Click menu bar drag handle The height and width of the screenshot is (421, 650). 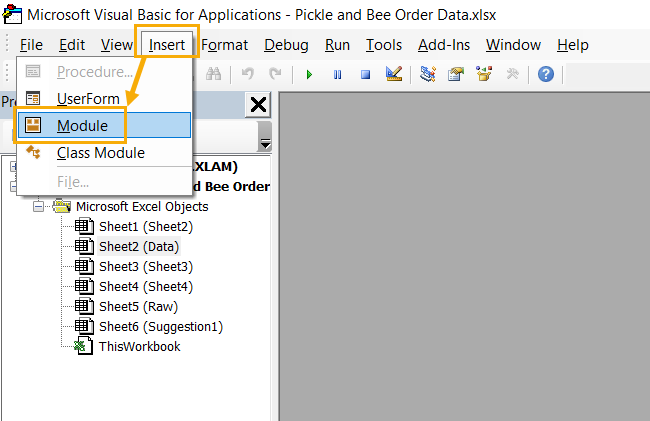pyautogui.click(x=7, y=43)
